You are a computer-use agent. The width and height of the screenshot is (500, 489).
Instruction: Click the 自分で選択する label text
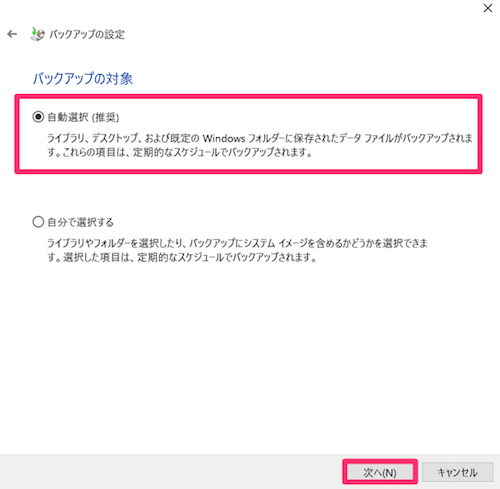coord(80,222)
